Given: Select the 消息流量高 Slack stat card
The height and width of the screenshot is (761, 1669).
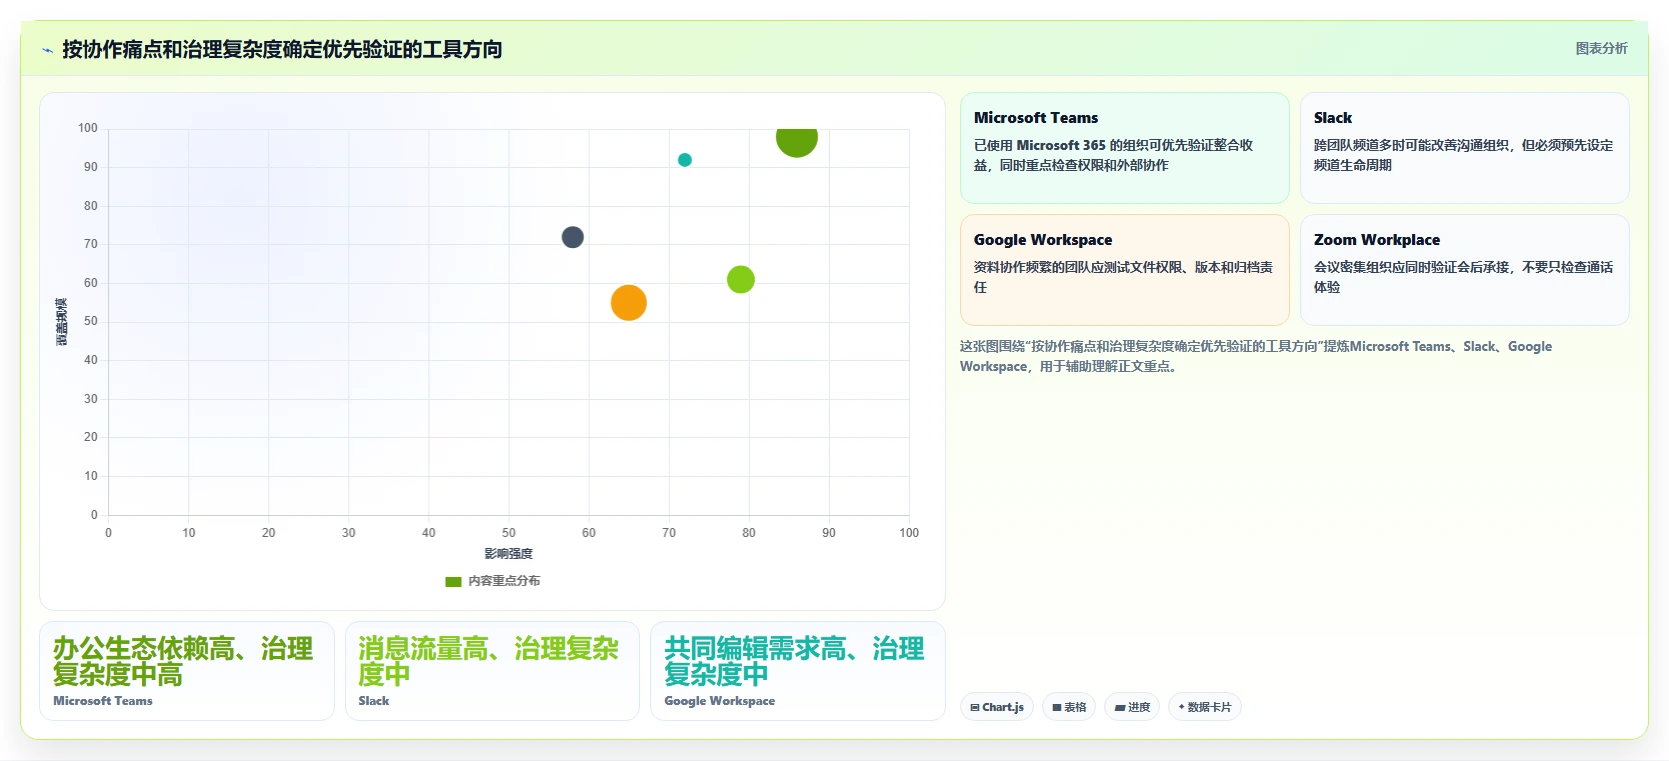Looking at the screenshot, I should pyautogui.click(x=492, y=671).
